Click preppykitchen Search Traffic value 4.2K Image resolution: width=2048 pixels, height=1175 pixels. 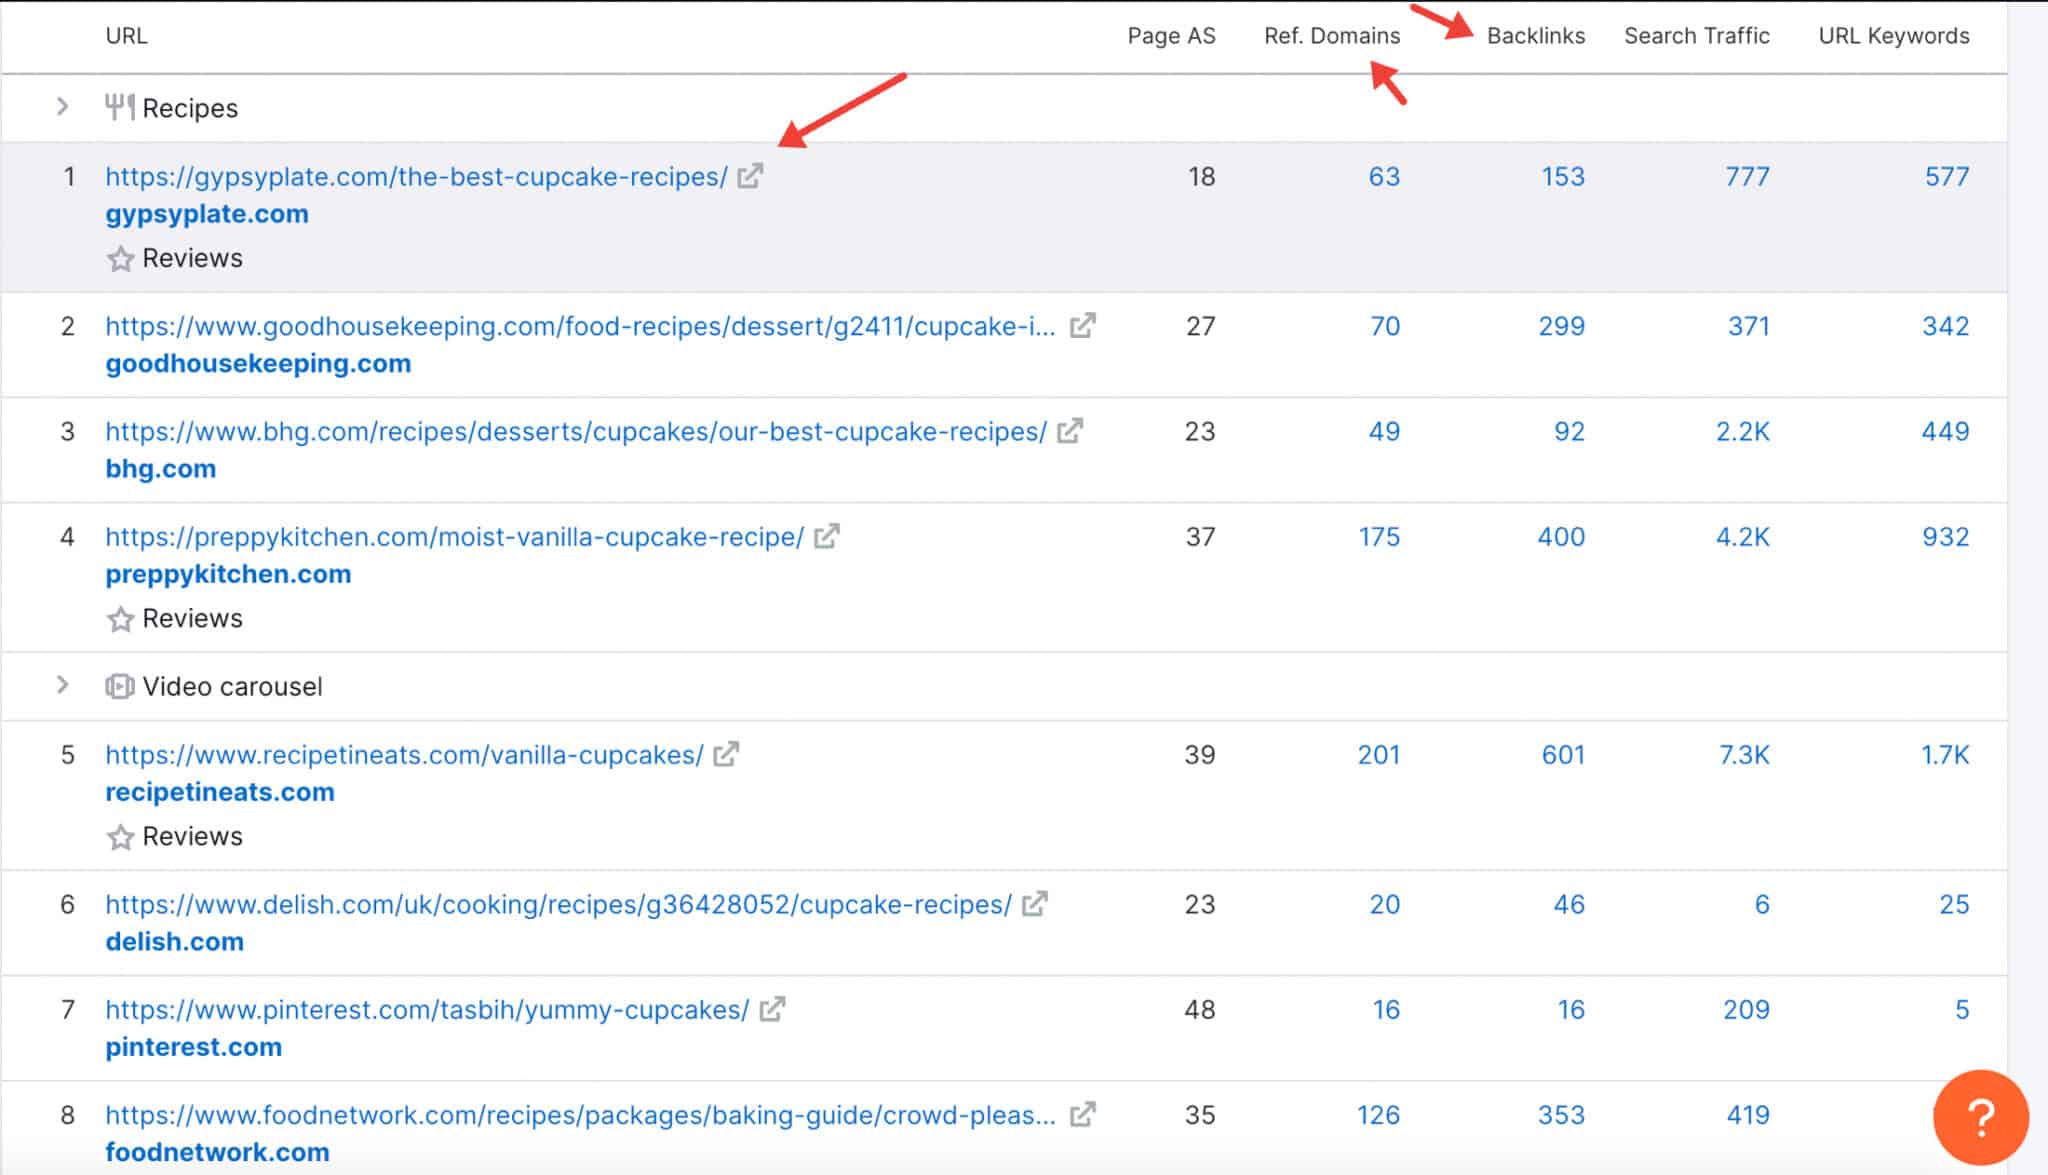(1743, 537)
